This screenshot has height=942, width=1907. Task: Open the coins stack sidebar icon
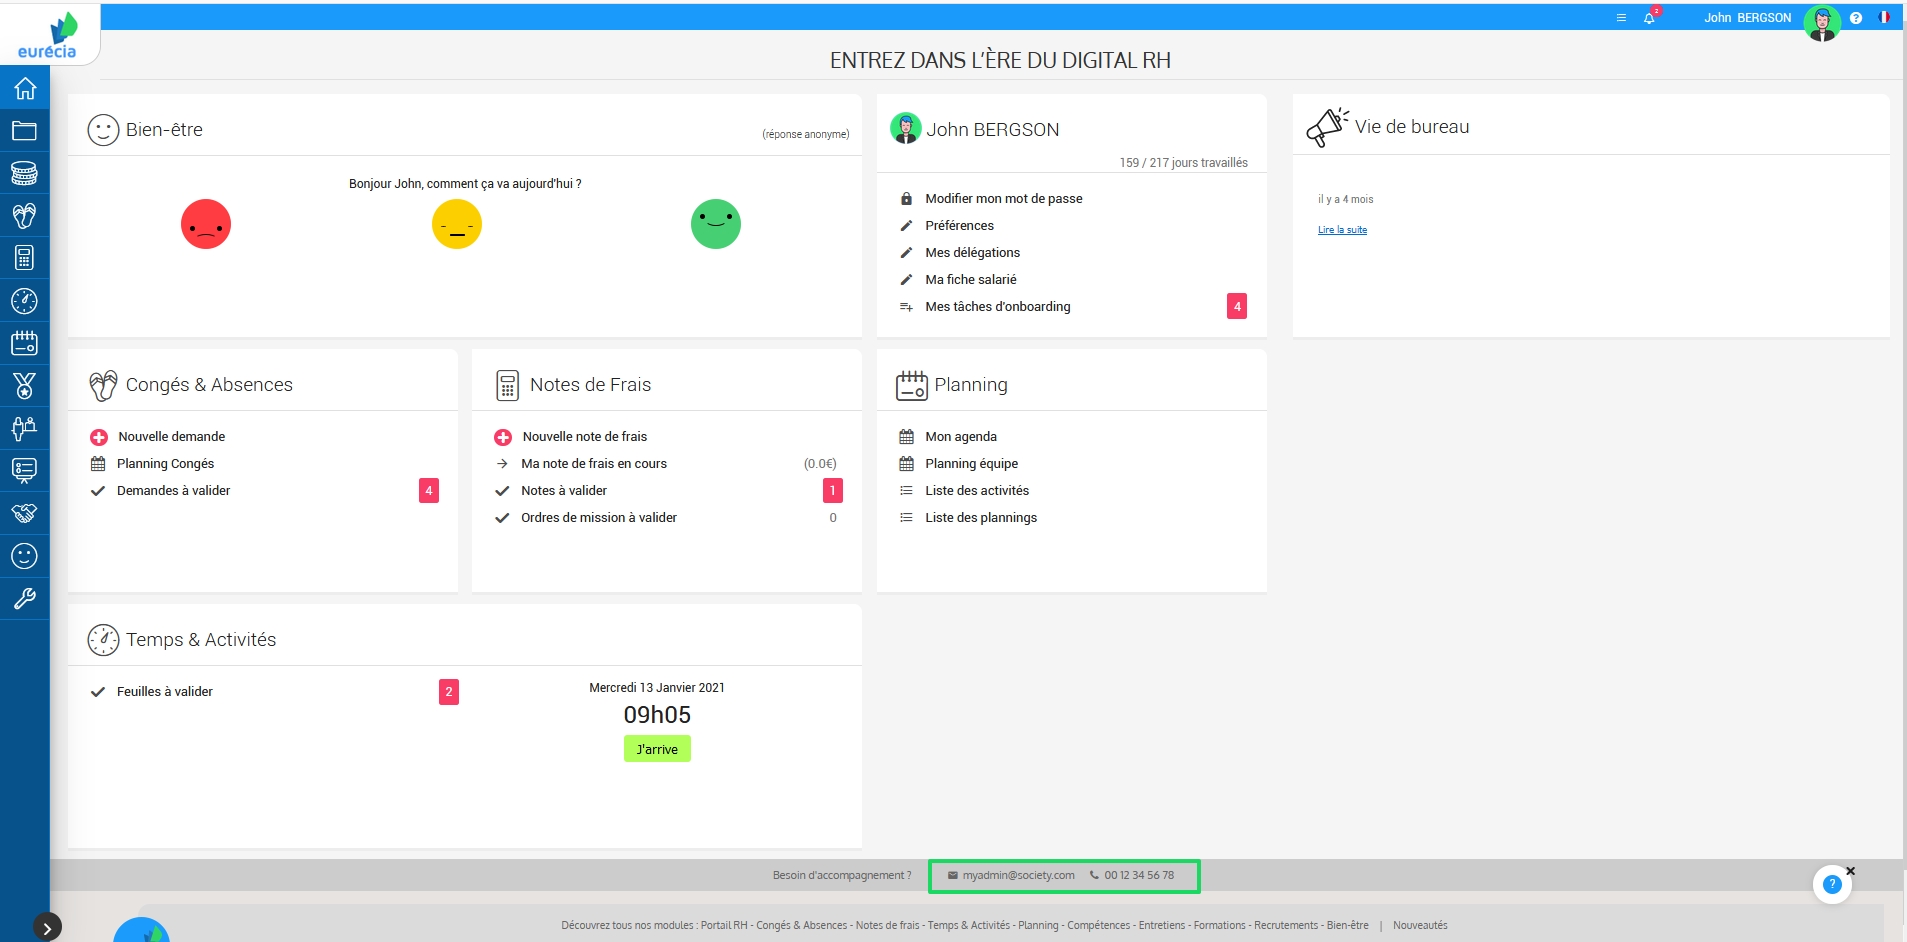tap(24, 173)
